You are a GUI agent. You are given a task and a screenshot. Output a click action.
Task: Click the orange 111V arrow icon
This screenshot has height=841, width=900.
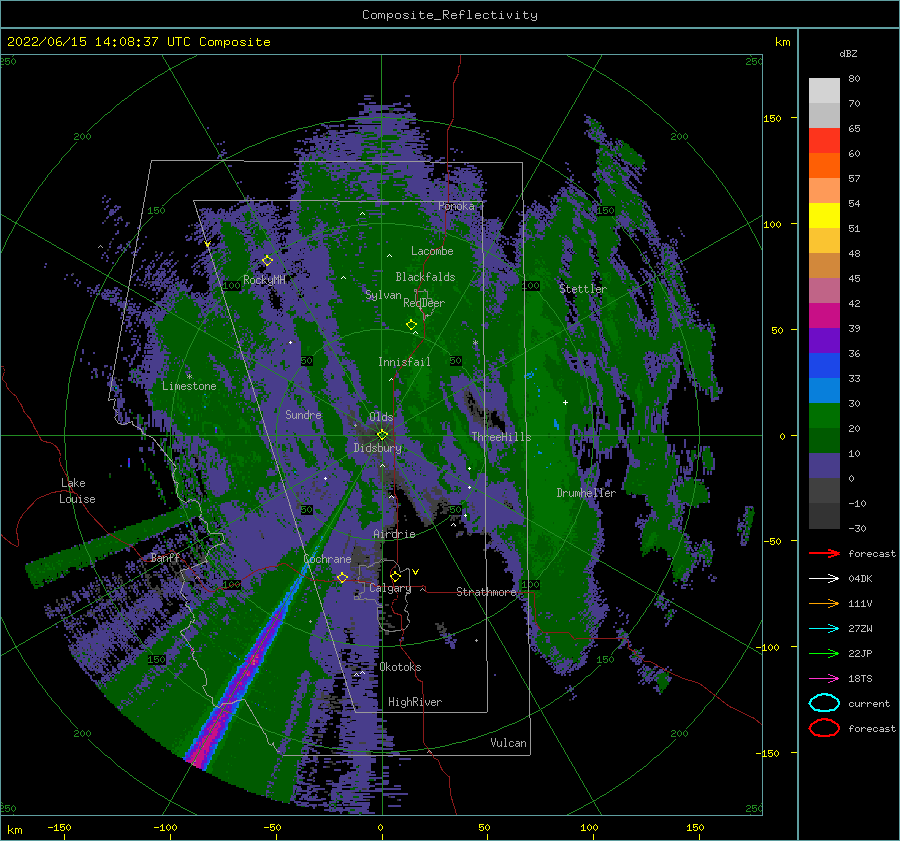click(x=824, y=603)
